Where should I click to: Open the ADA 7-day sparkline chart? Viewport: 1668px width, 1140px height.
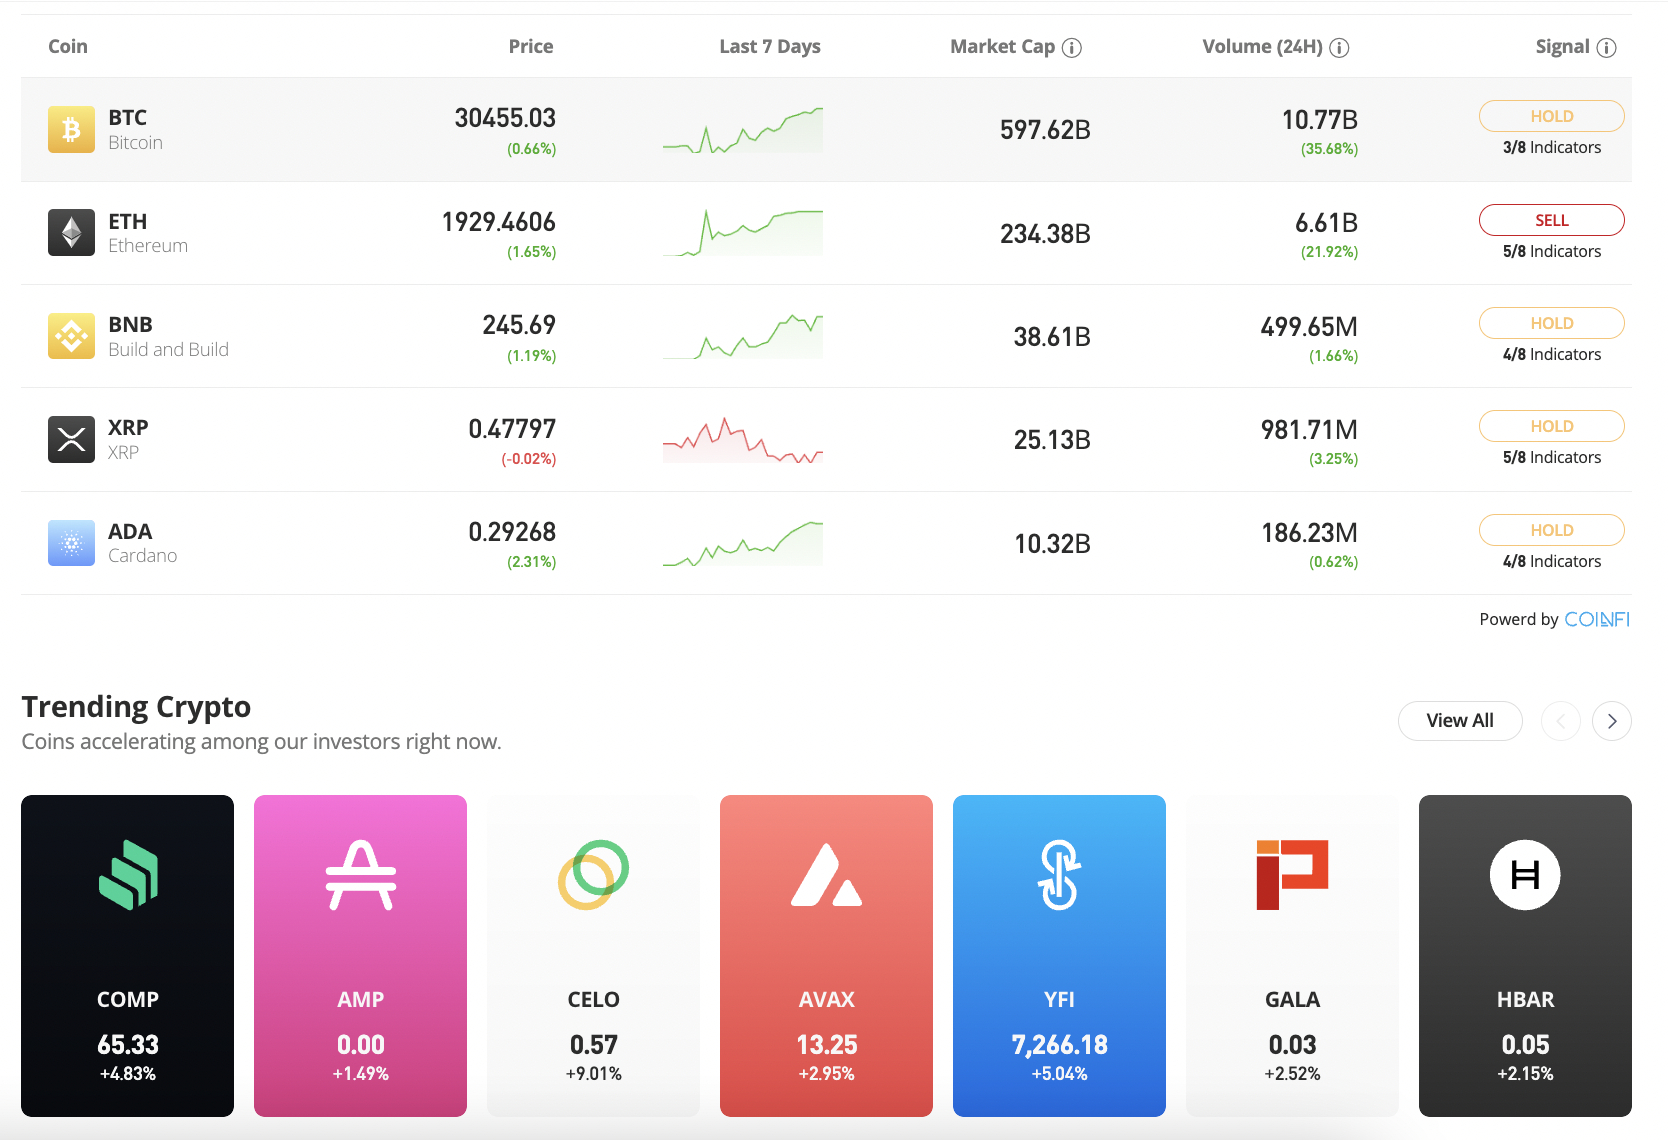[742, 543]
